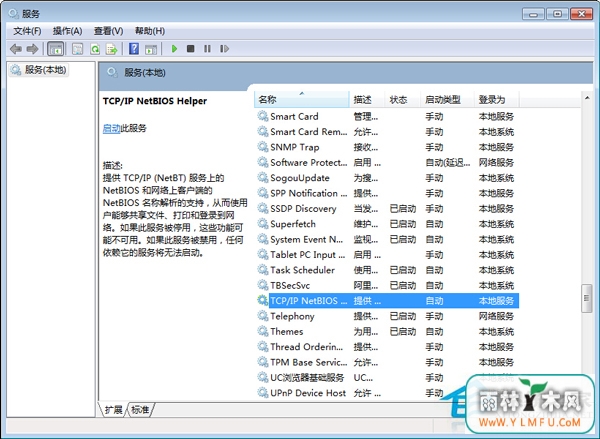
Task: Toggle the action pane toolbar icon
Action: [x=151, y=49]
